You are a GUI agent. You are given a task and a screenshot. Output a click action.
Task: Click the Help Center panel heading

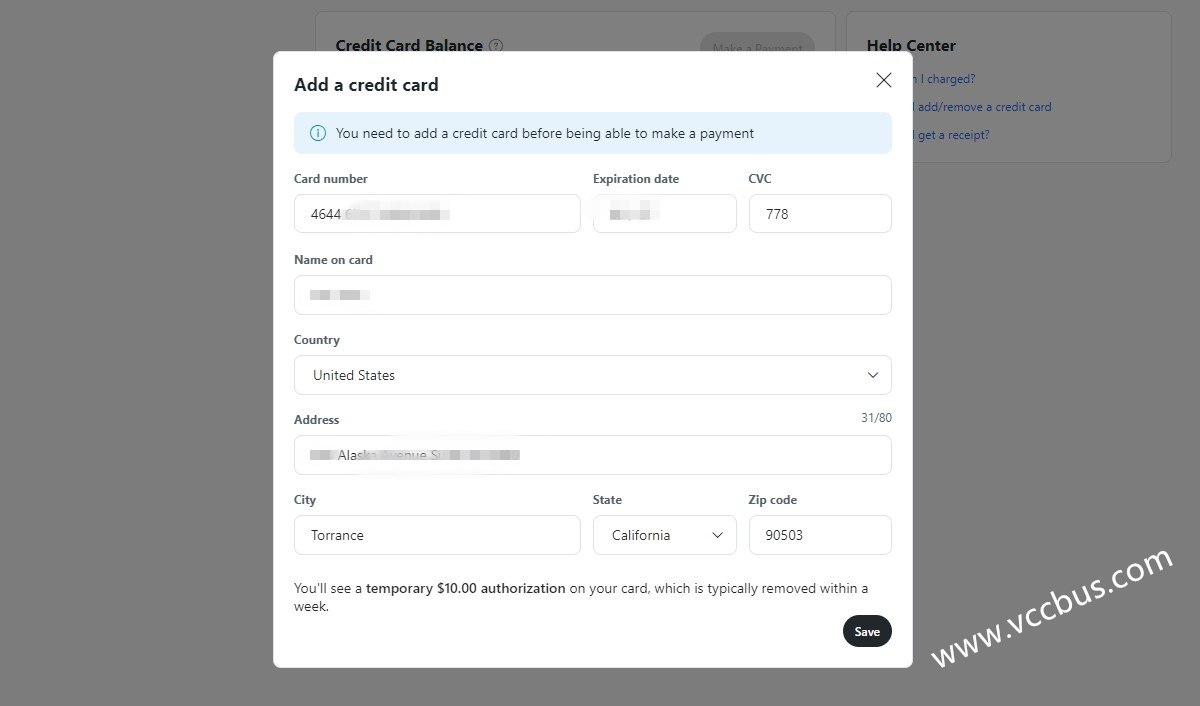(x=911, y=45)
